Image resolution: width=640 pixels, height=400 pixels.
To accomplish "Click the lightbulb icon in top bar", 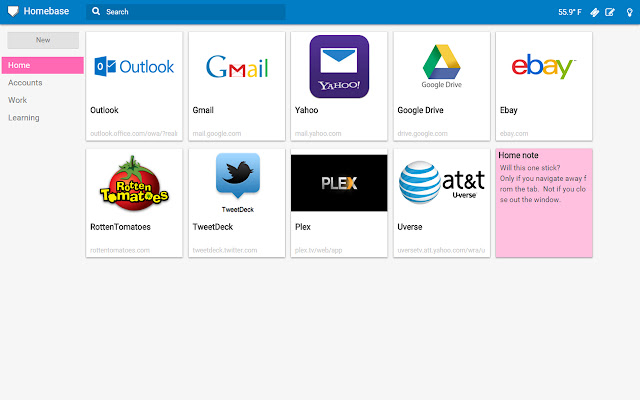I will [629, 12].
